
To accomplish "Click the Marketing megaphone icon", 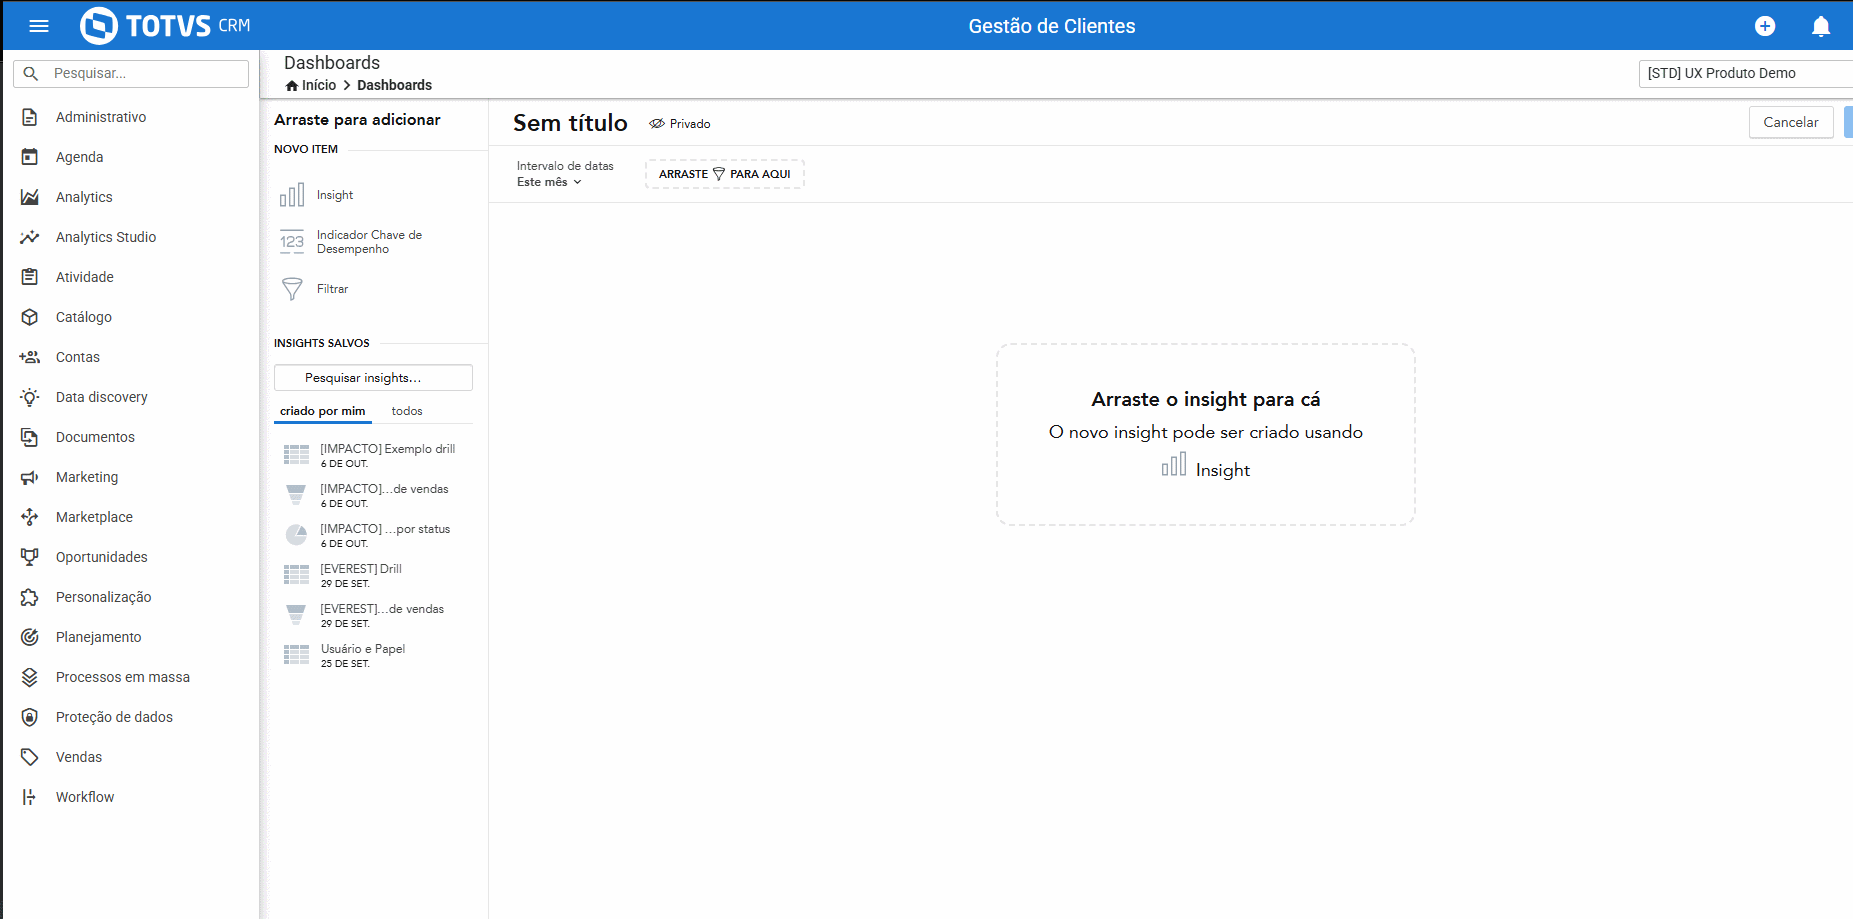I will [x=30, y=477].
